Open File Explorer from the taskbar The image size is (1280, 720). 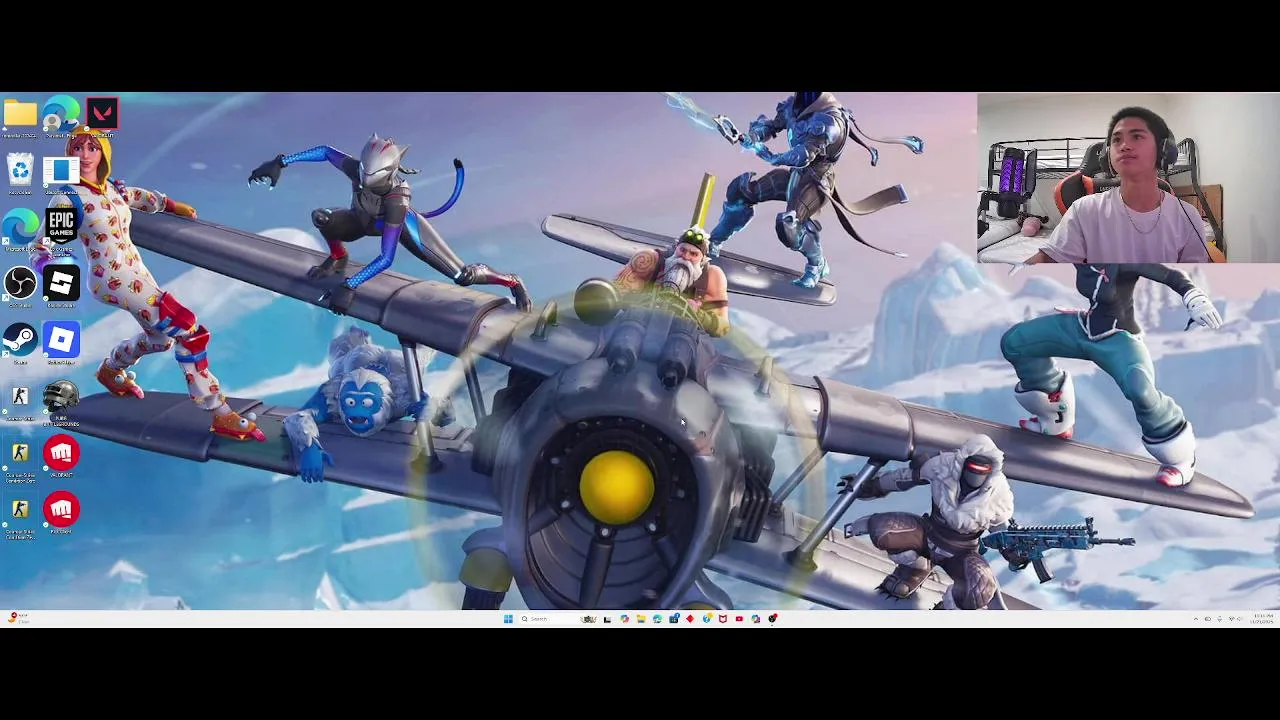(x=641, y=619)
